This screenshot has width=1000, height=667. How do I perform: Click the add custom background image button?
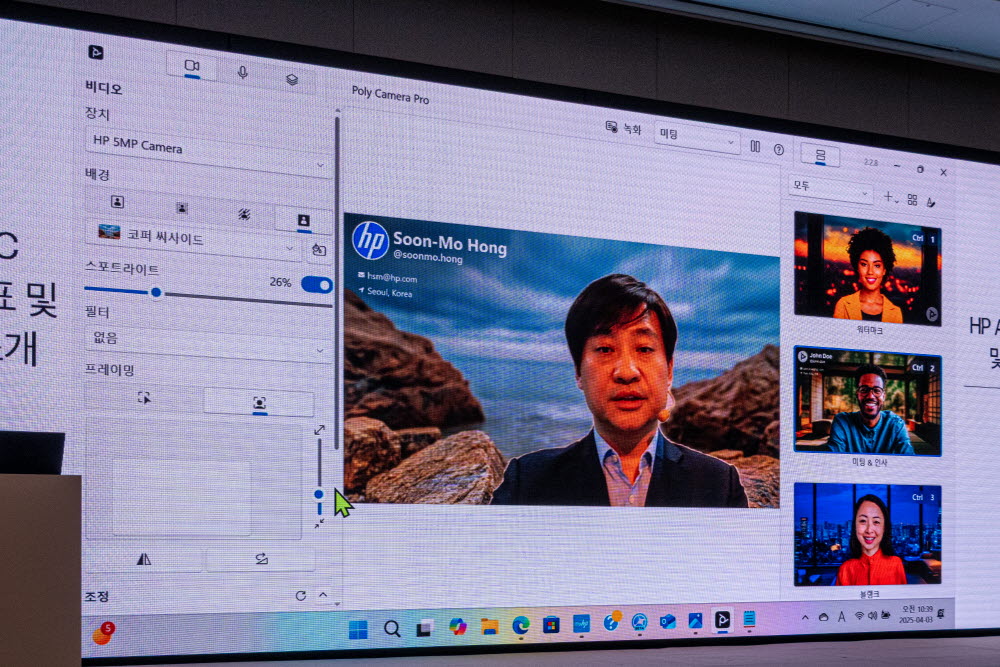(319, 250)
